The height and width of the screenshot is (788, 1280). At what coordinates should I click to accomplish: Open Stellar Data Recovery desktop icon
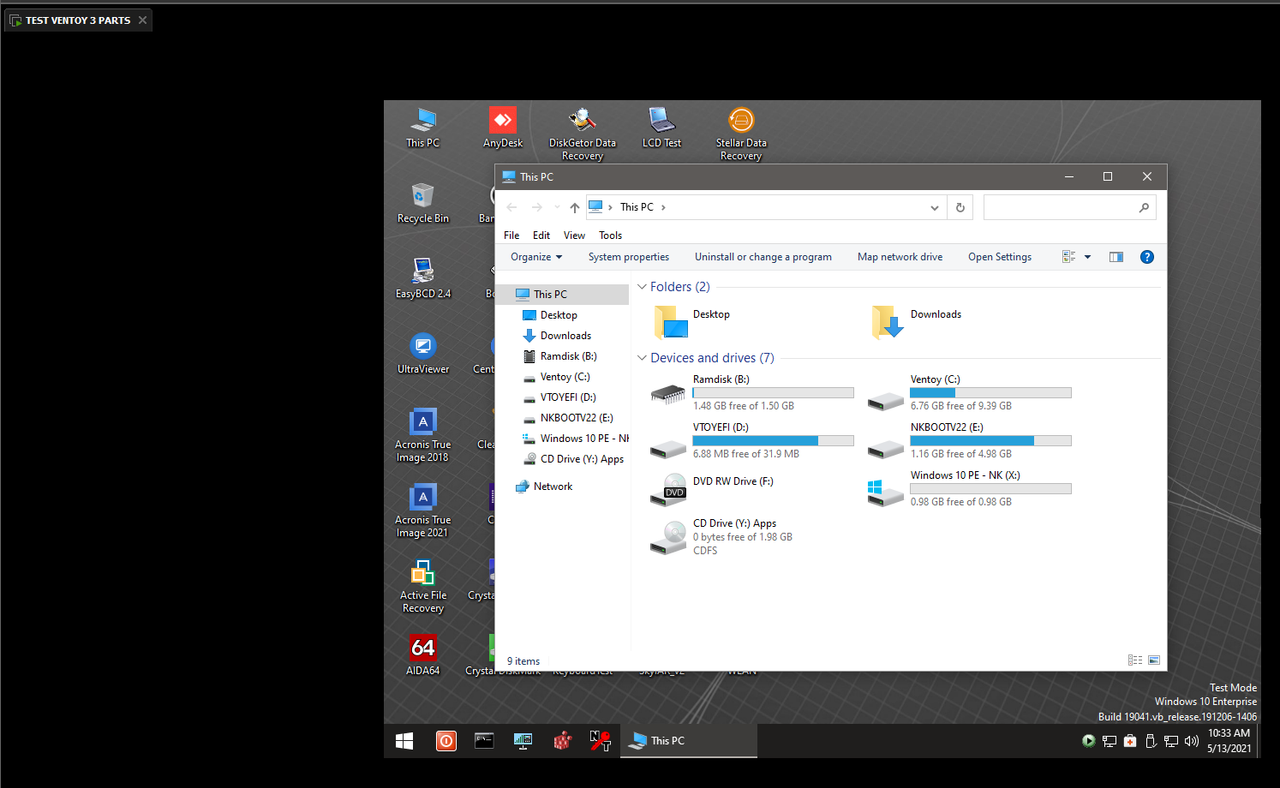point(741,133)
